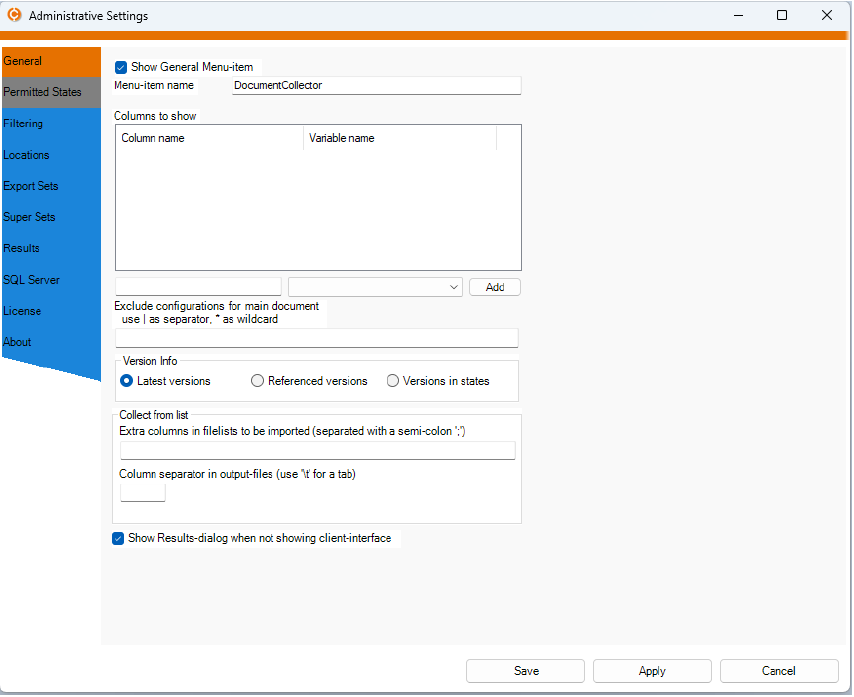Viewport: 854px width, 697px height.
Task: Toggle Show General Menu-item checkbox
Action: click(x=121, y=67)
